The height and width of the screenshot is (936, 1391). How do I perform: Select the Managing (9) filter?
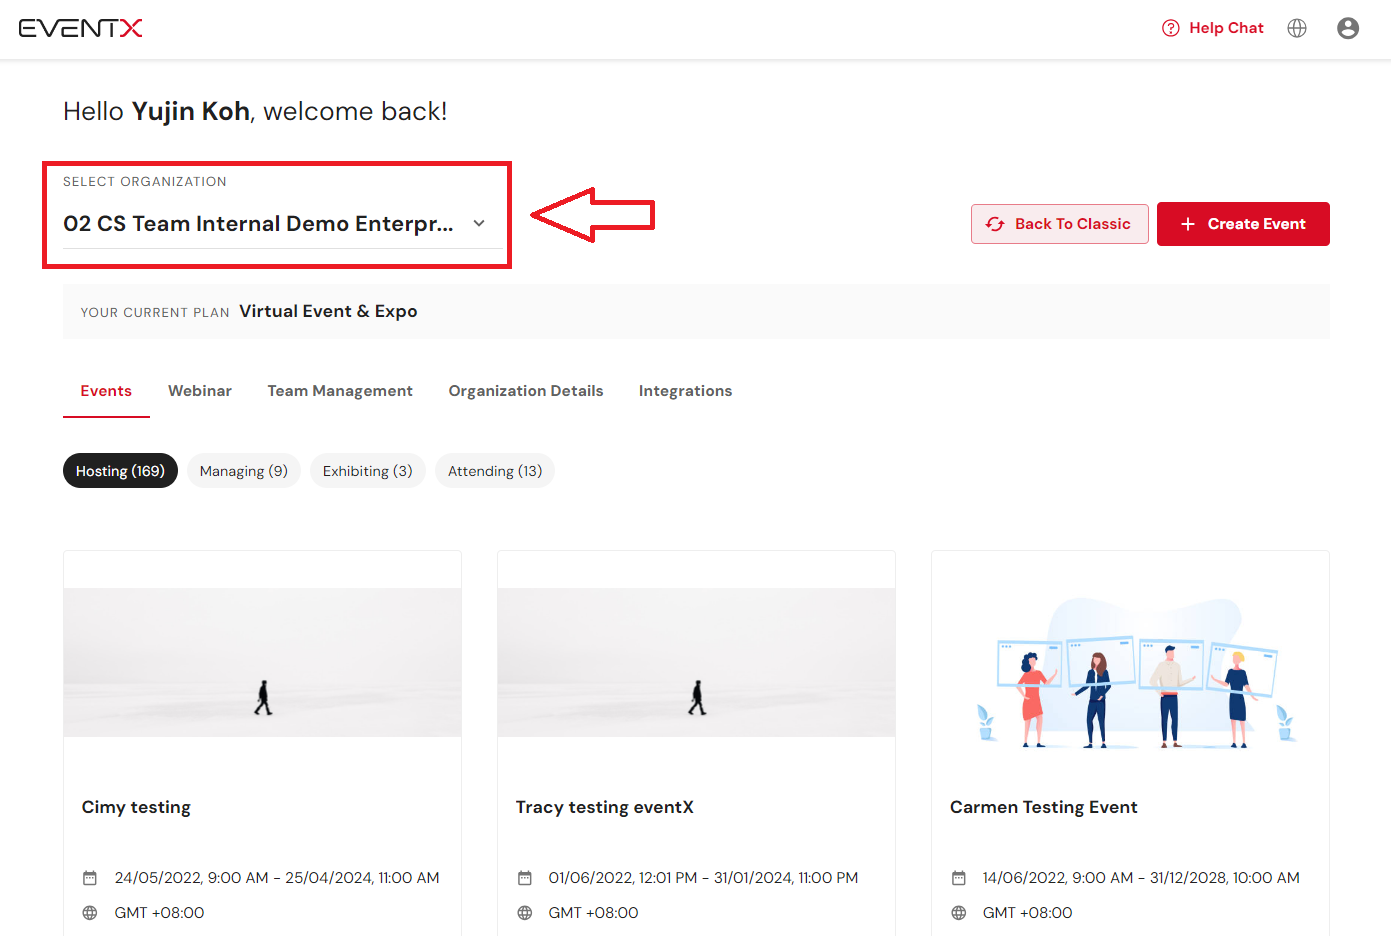243,471
